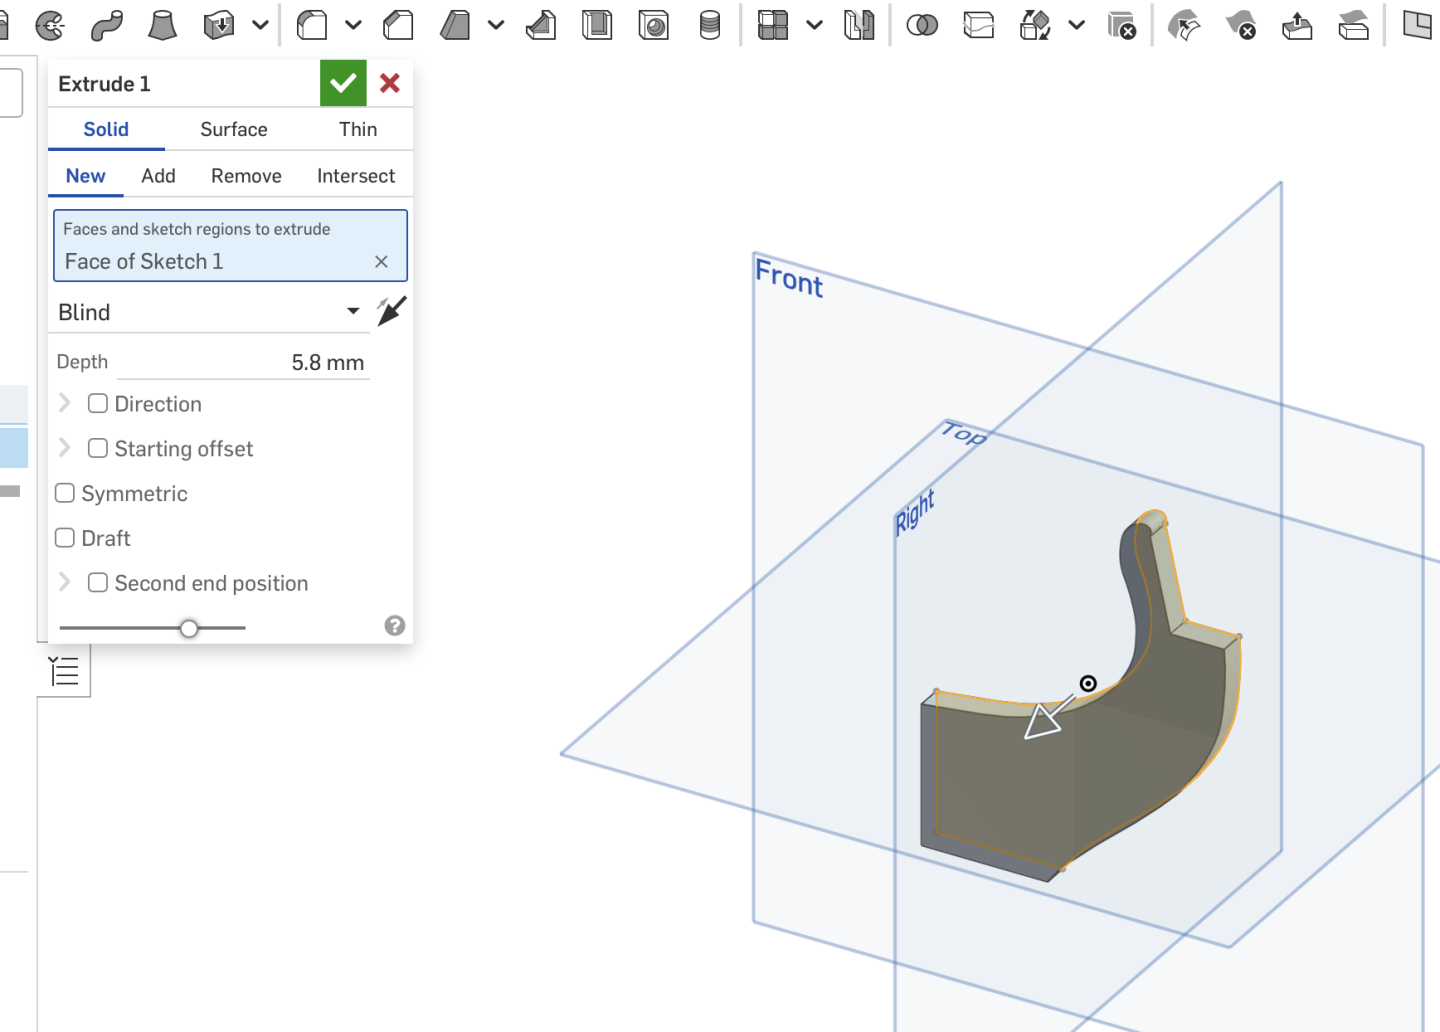The image size is (1440, 1032).
Task: Select the Sweep tool
Action: (105, 25)
